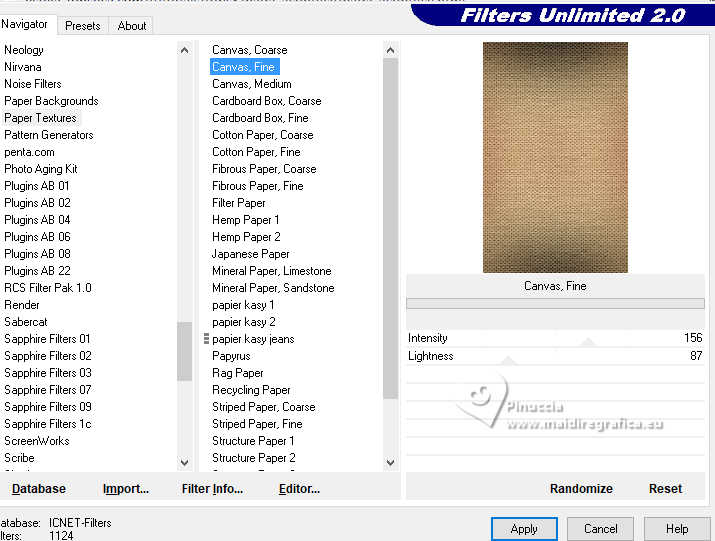Viewport: 715px width, 541px height.
Task: Select Canvas, Medium filter
Action: coord(252,84)
